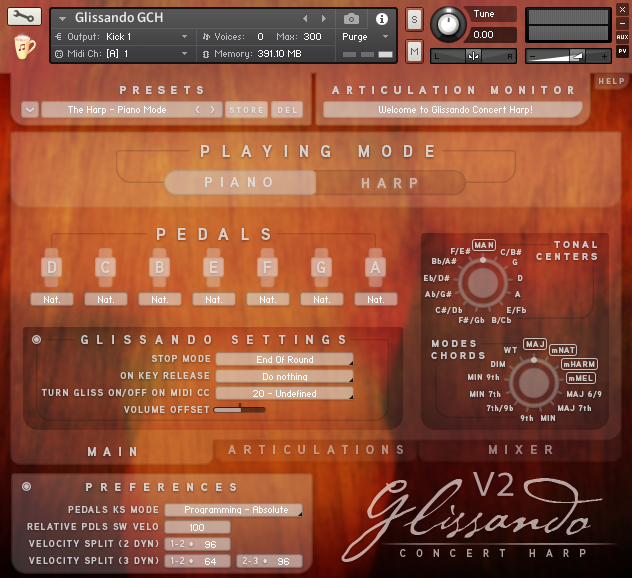Screen dimensions: 632x578
Task: Open instrument edit mode with the wrench icon
Action: (24, 17)
